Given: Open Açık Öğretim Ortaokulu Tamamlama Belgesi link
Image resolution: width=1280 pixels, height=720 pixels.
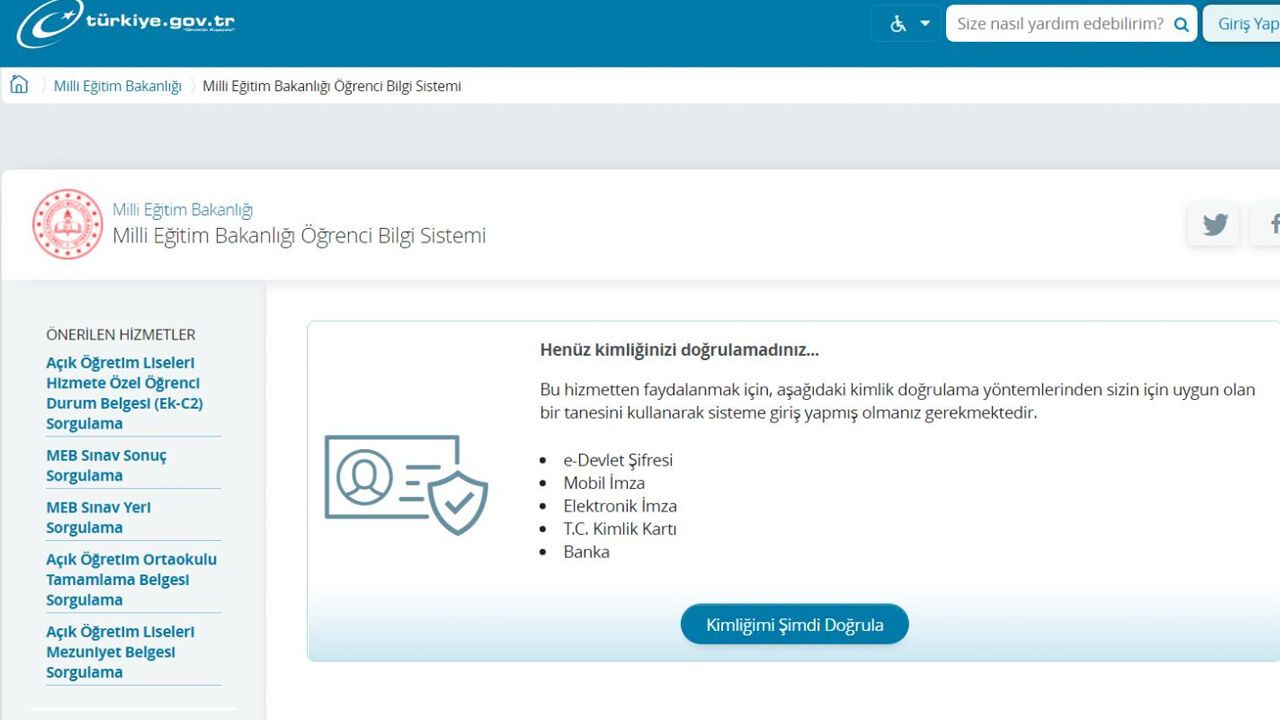Looking at the screenshot, I should click(x=131, y=579).
